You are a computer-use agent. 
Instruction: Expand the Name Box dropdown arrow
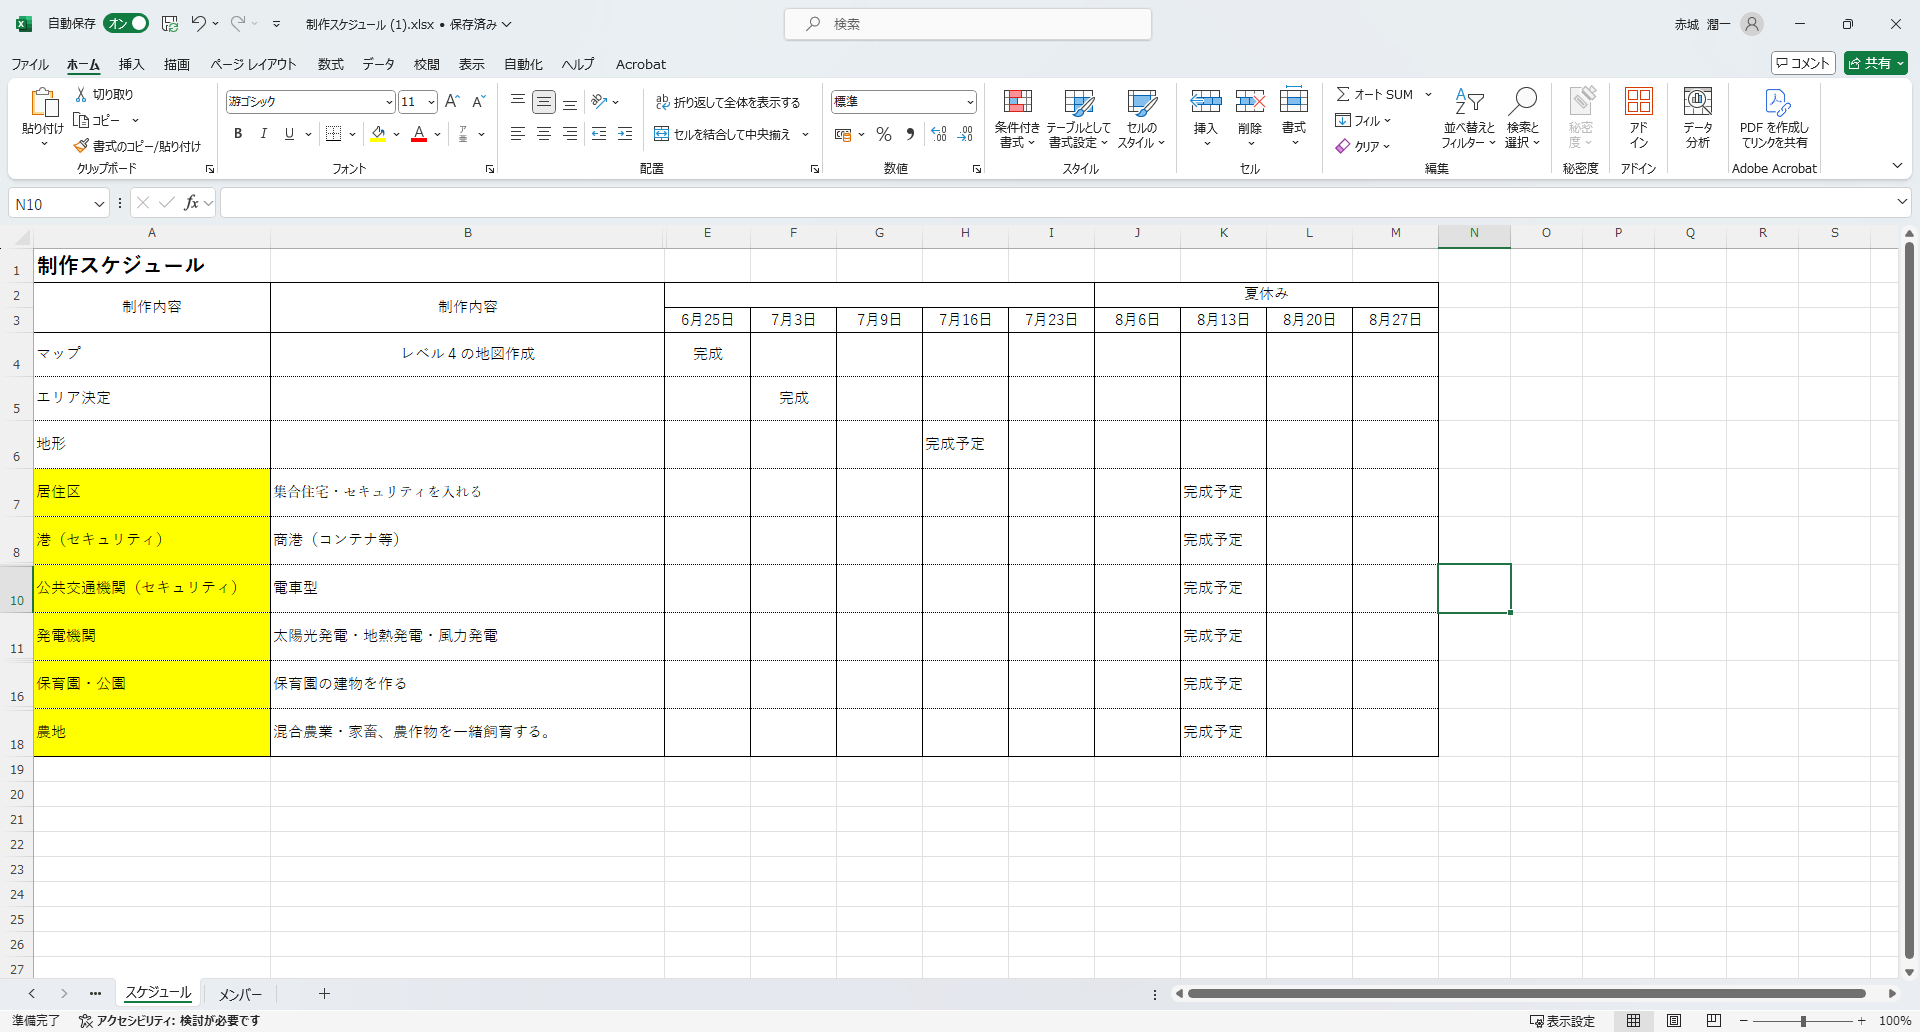(x=99, y=204)
